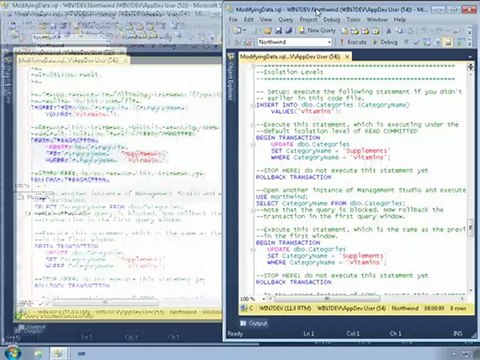Click the Open File folder icon

pos(267,31)
